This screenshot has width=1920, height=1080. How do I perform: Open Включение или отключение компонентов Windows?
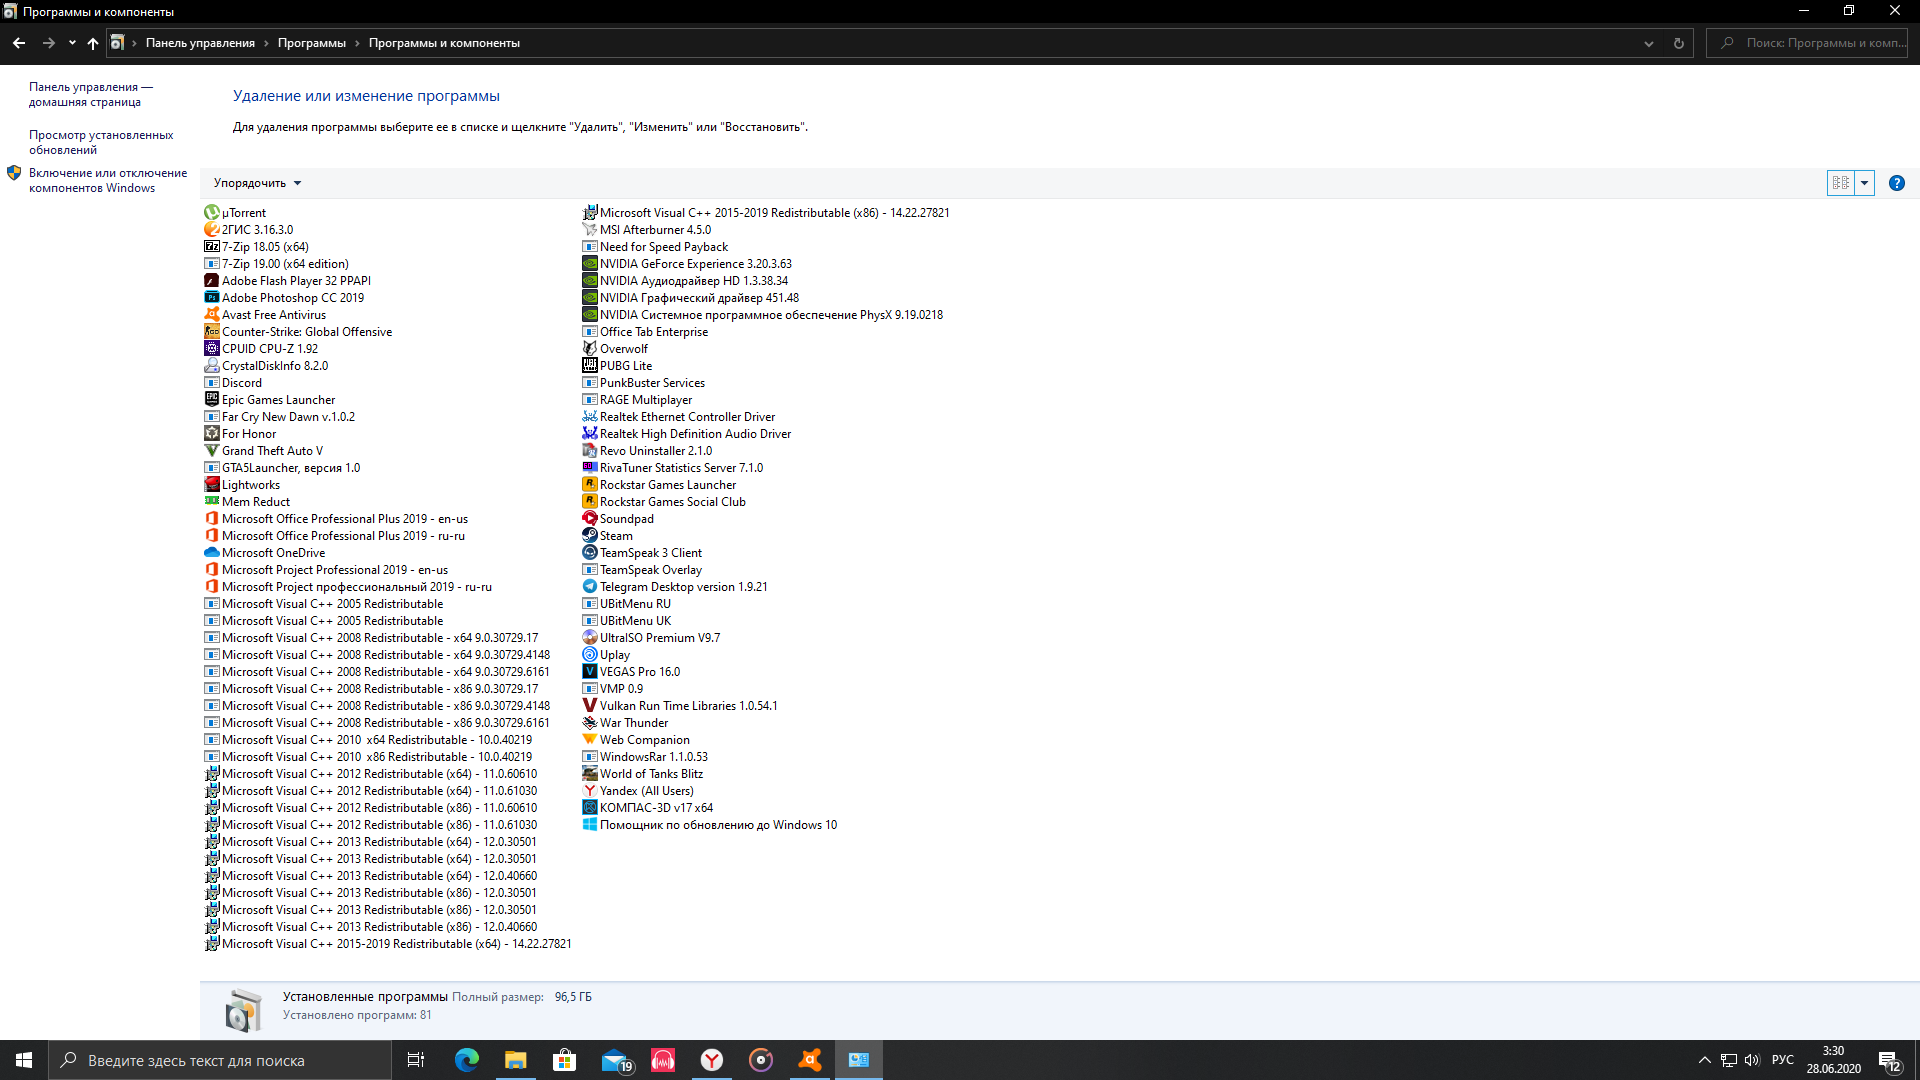point(108,180)
